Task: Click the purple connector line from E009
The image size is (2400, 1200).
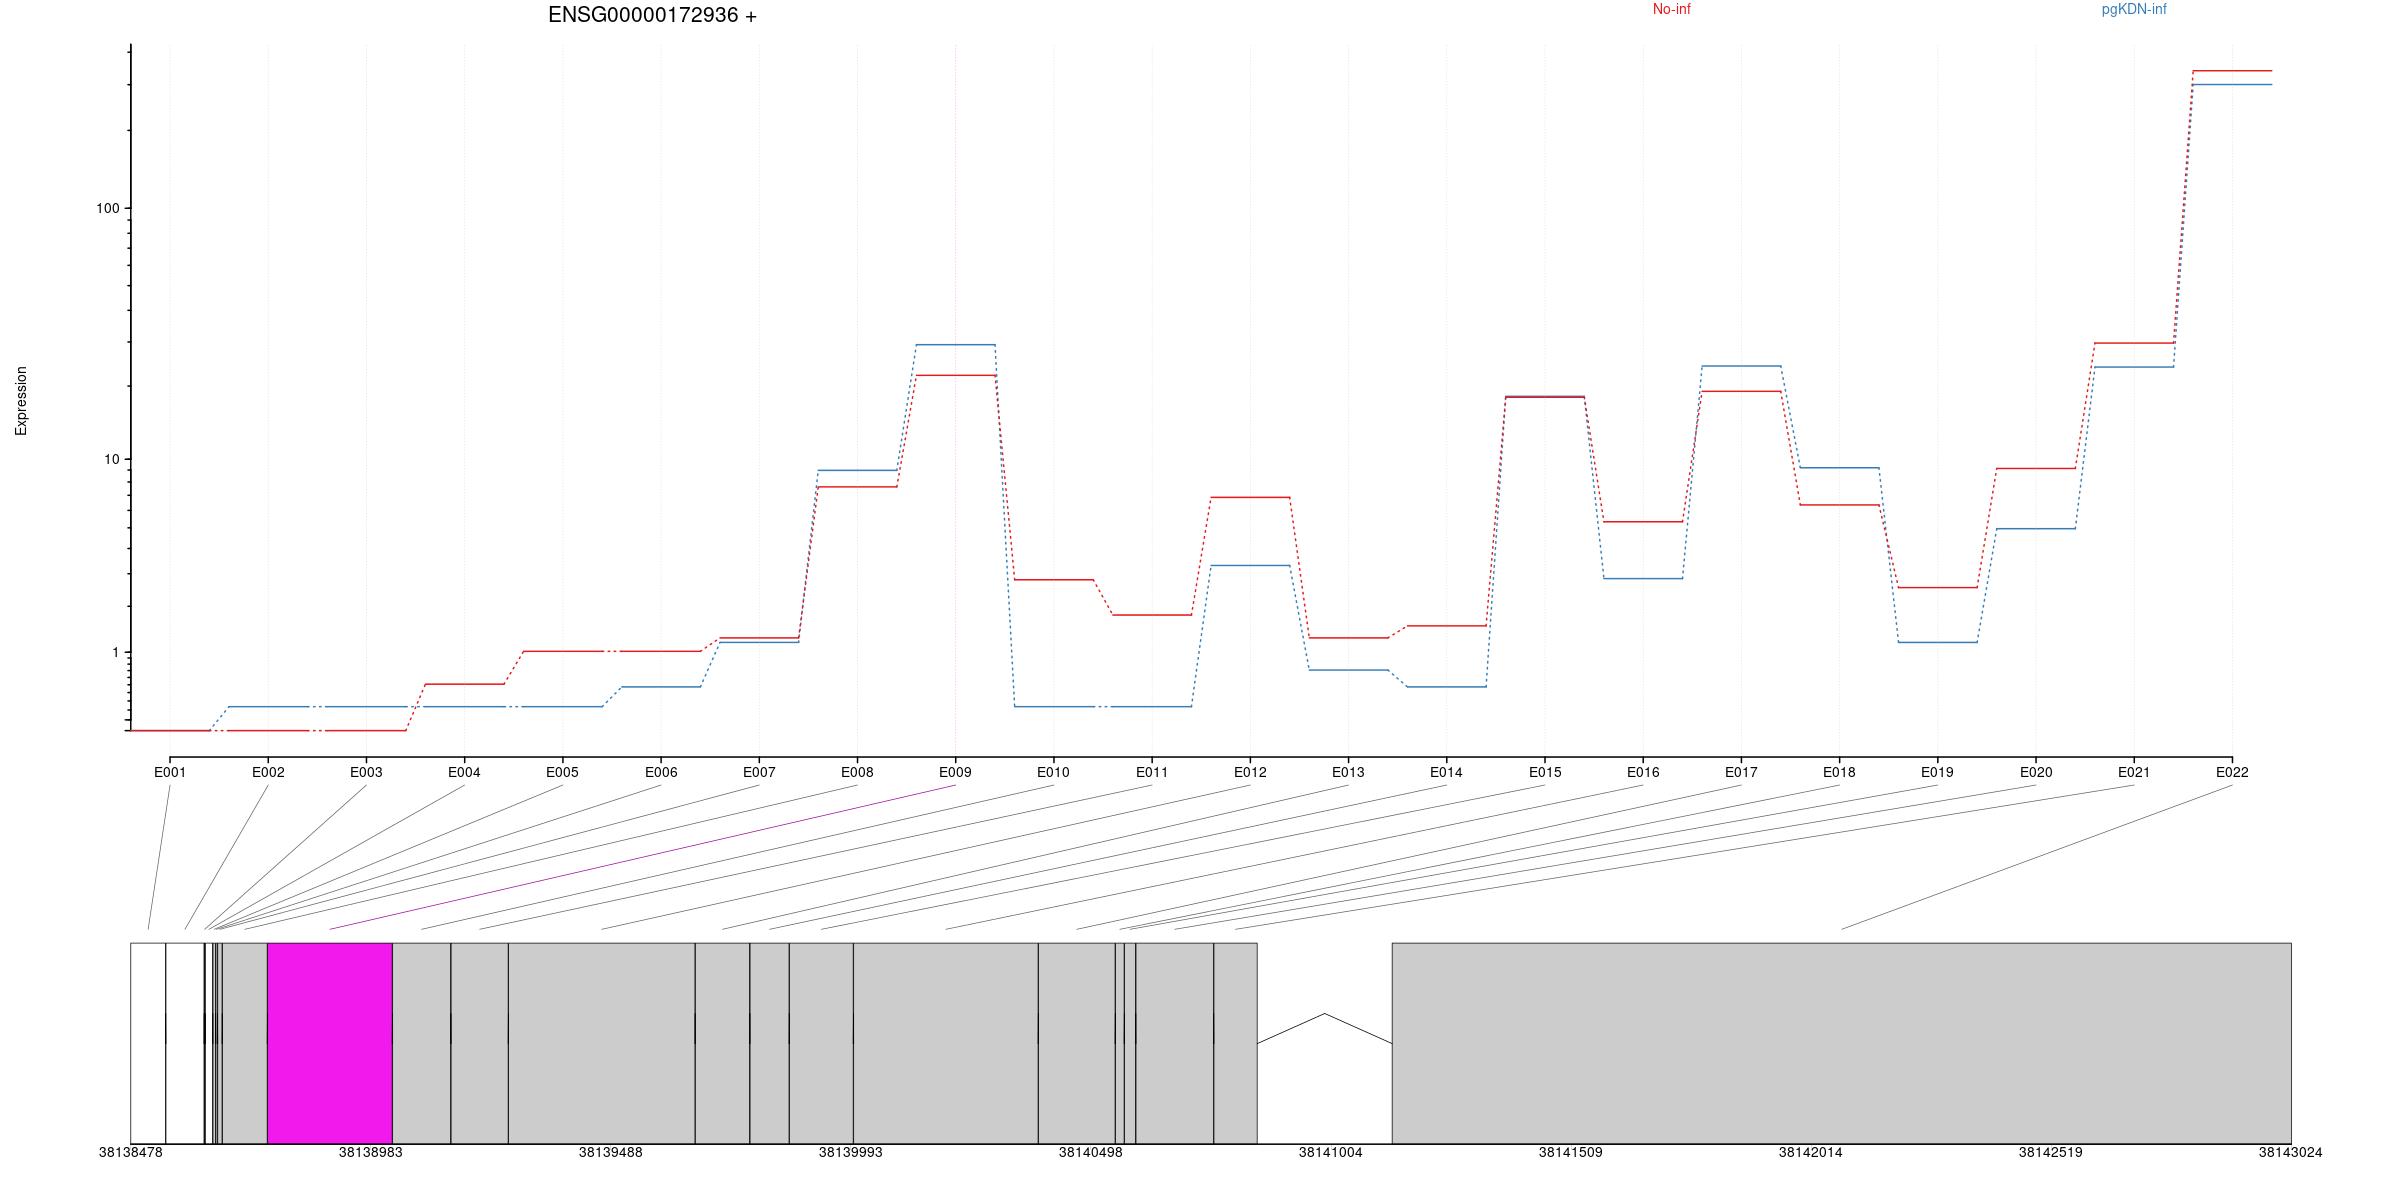Action: click(642, 857)
